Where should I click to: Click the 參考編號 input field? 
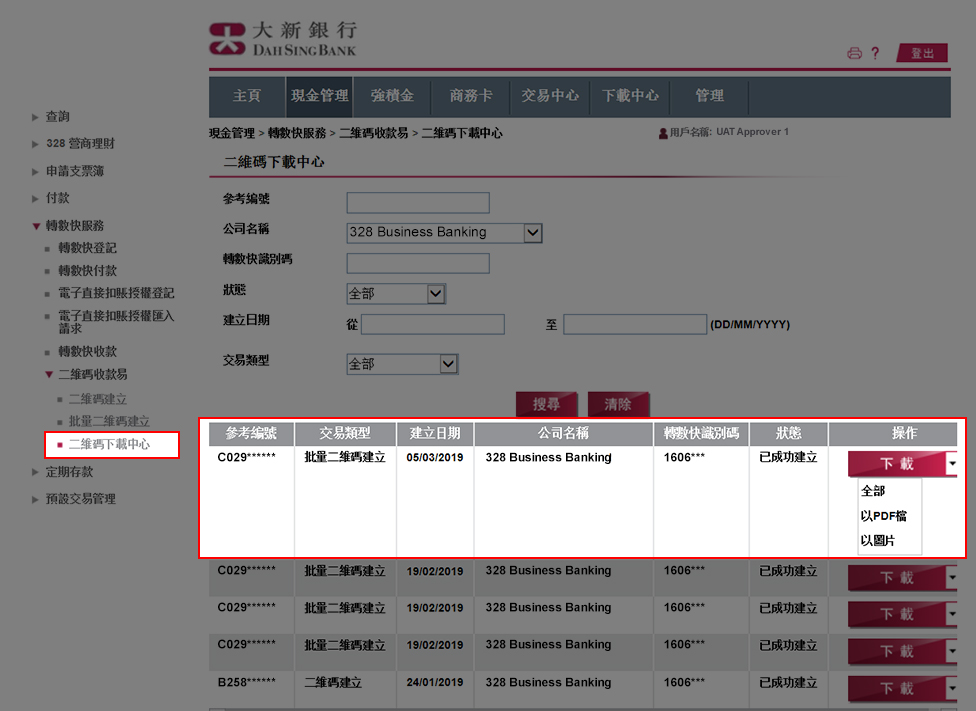click(417, 202)
